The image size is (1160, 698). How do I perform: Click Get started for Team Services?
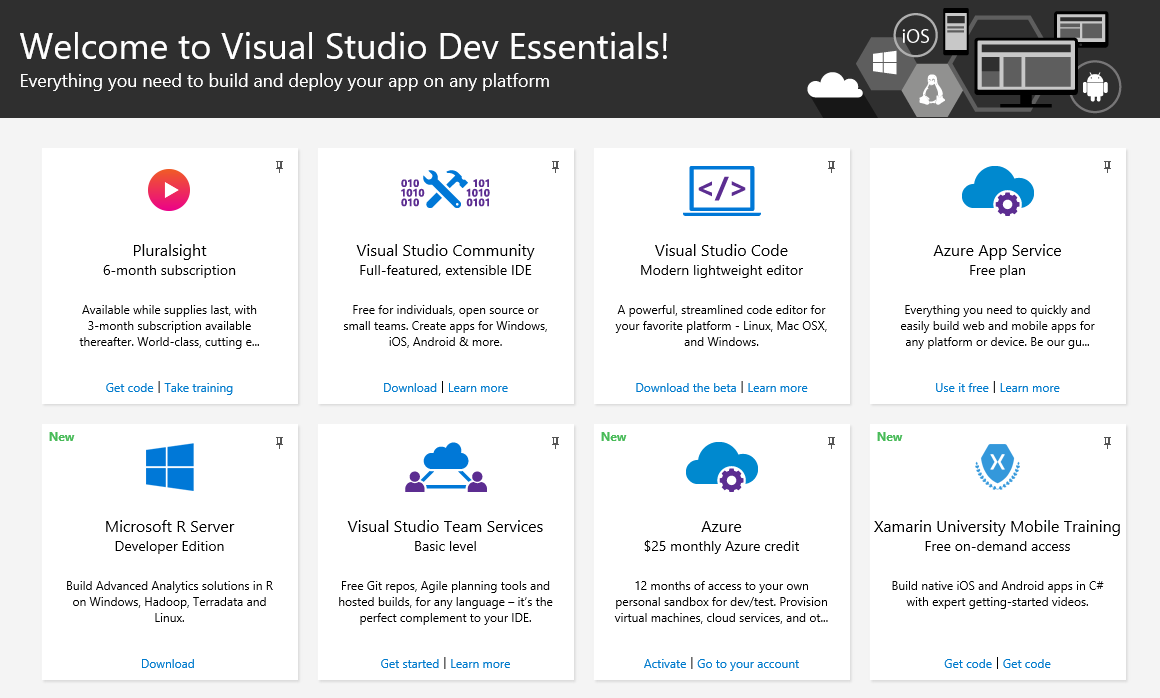pyautogui.click(x=410, y=663)
